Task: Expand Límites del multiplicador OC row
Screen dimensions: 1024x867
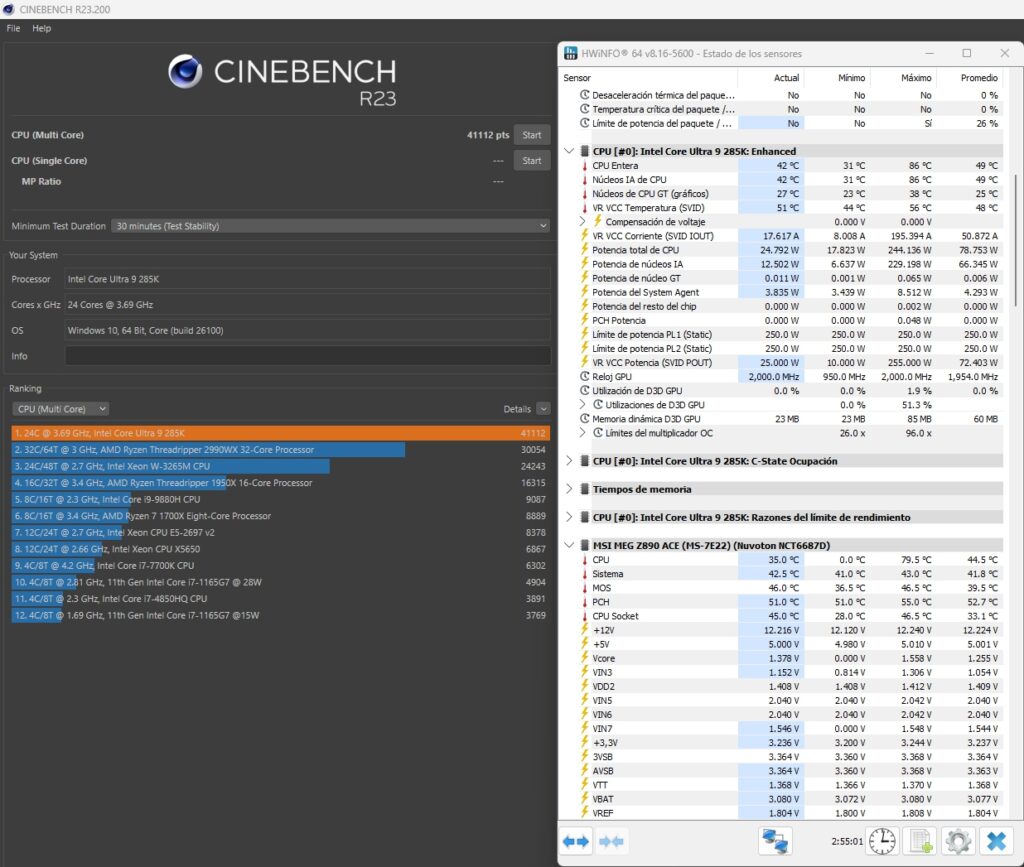Action: tap(583, 433)
